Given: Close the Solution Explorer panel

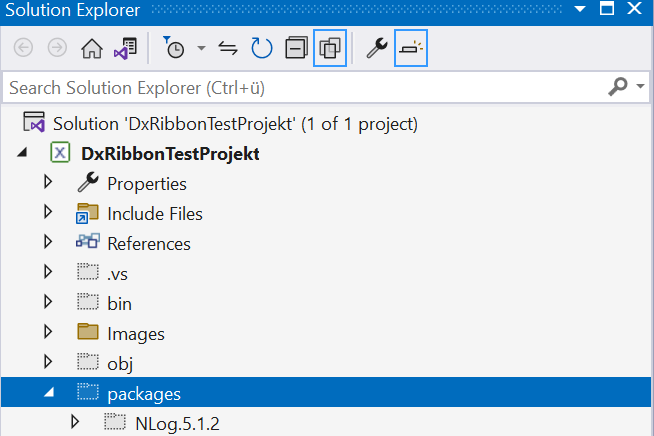Looking at the screenshot, I should tap(634, 9).
